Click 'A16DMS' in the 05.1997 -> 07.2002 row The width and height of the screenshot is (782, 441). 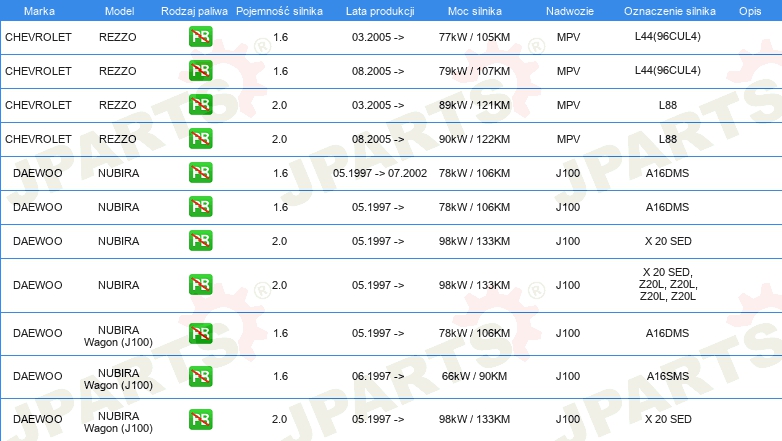pos(667,173)
